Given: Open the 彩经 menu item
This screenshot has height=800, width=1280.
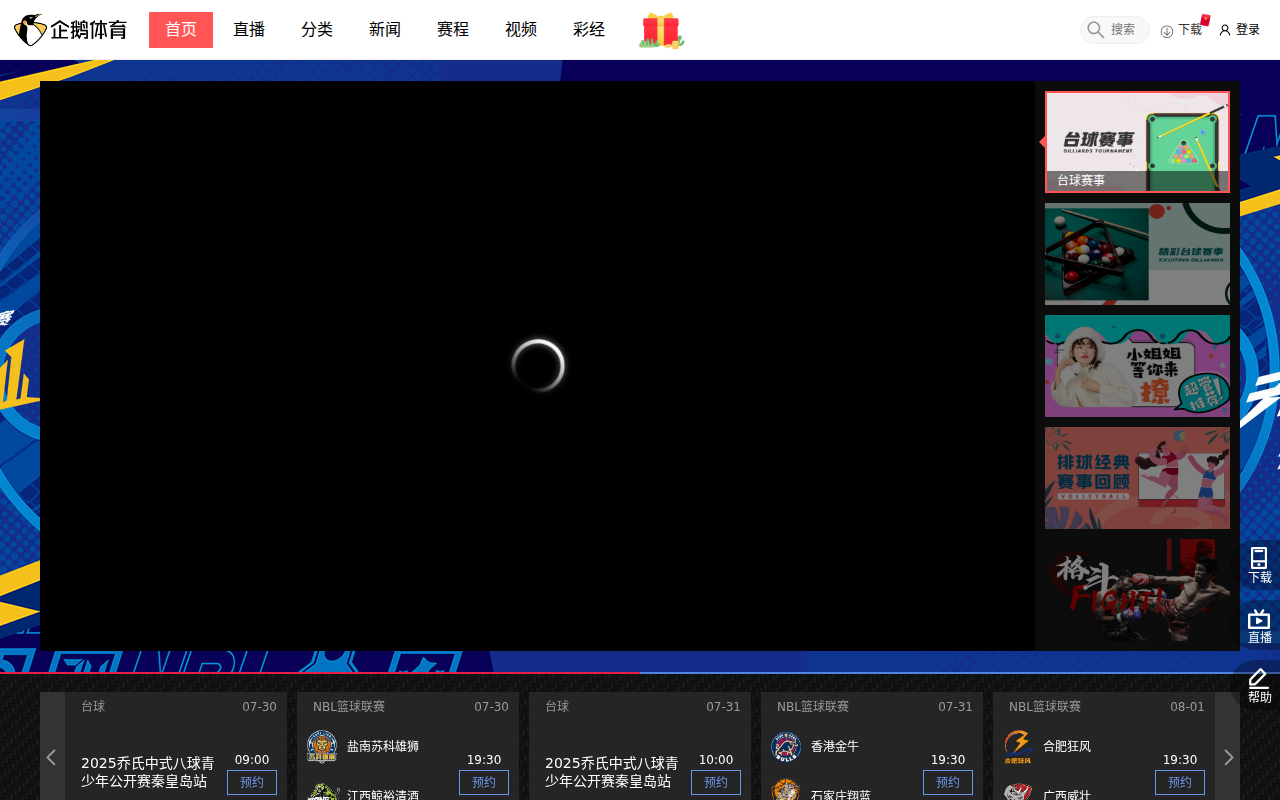Looking at the screenshot, I should tap(589, 30).
